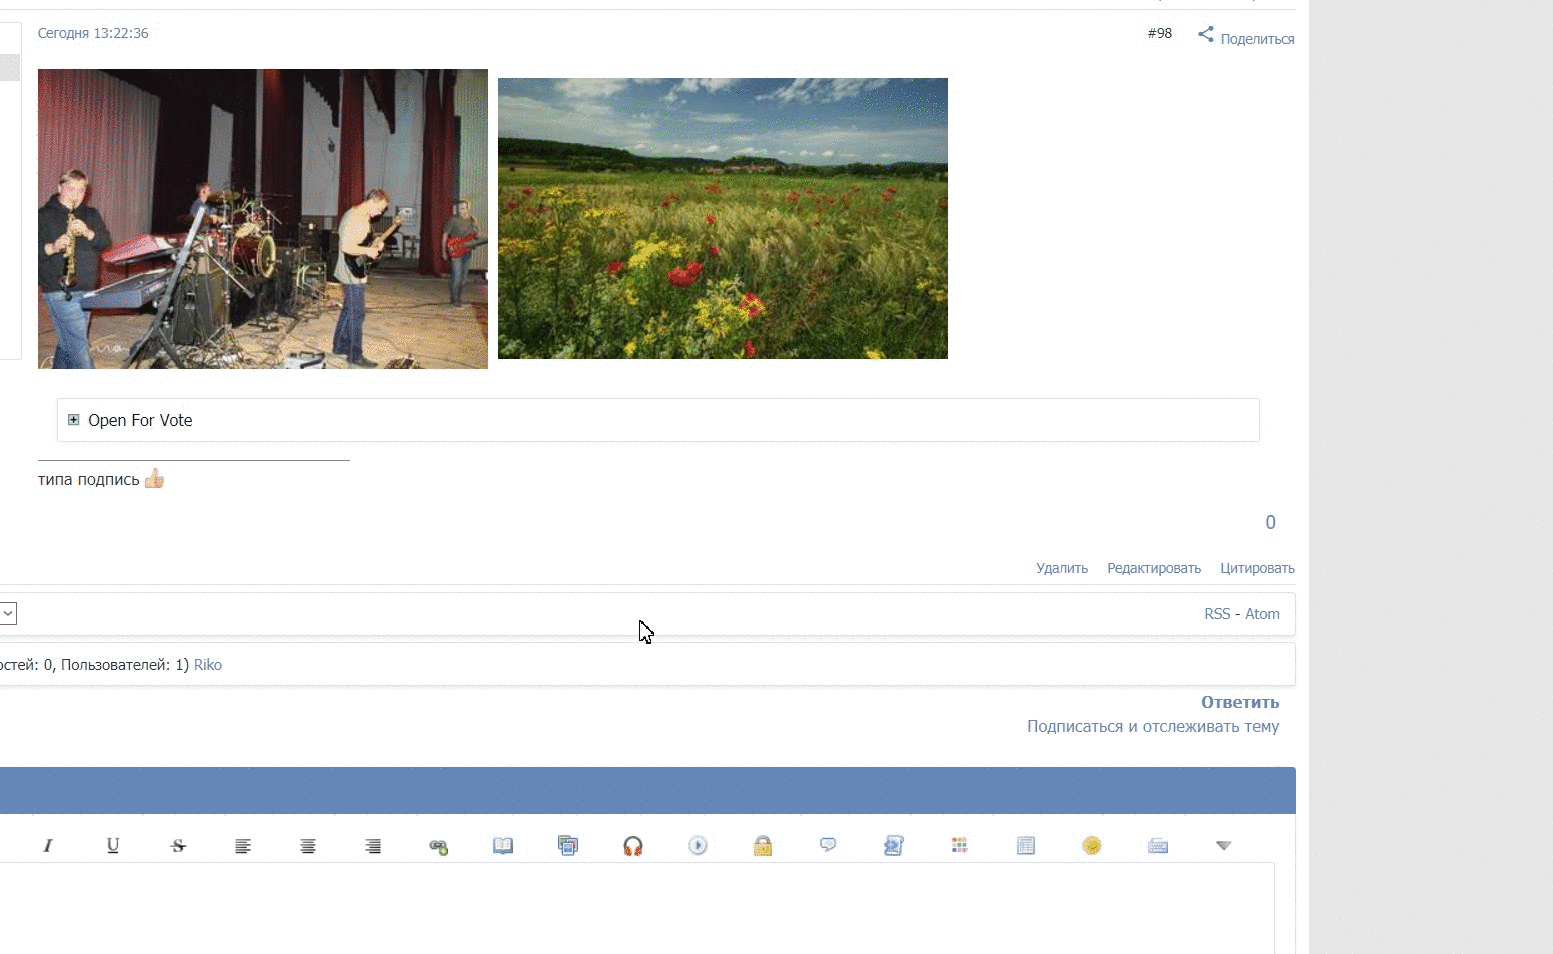This screenshot has height=954, width=1553.
Task: Click the post rating value 0
Action: (1270, 522)
